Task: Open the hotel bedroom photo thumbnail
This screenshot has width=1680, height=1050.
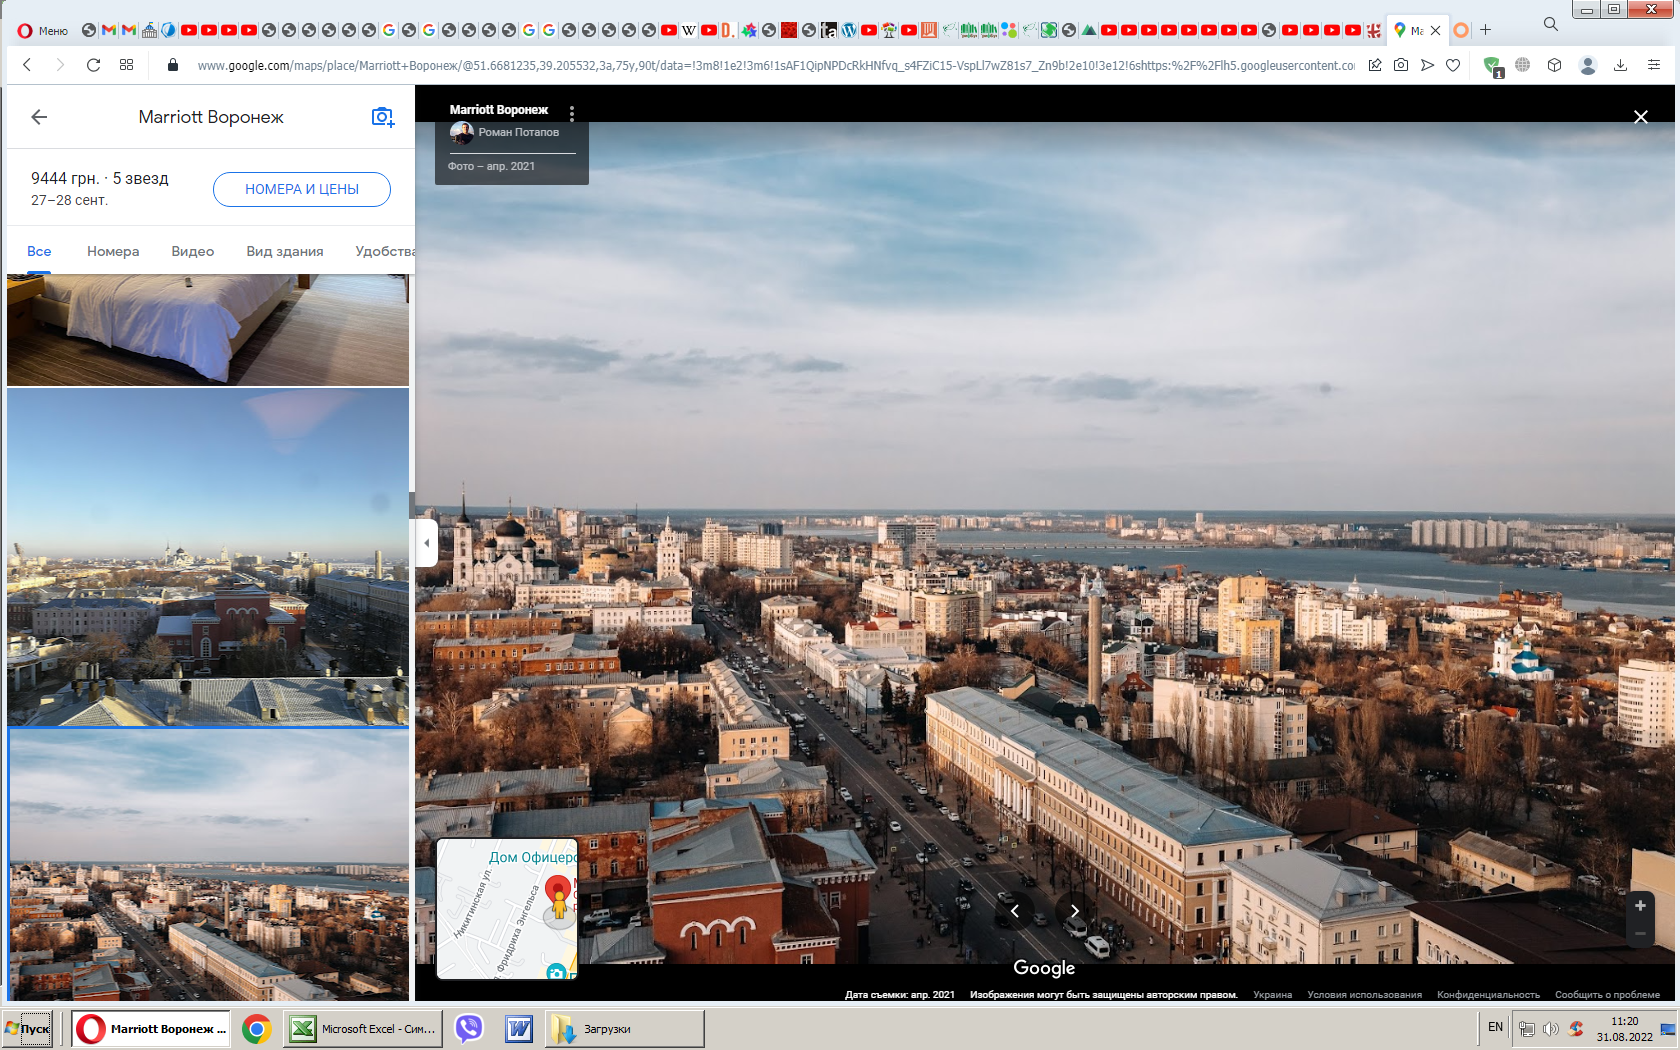Action: pos(208,330)
